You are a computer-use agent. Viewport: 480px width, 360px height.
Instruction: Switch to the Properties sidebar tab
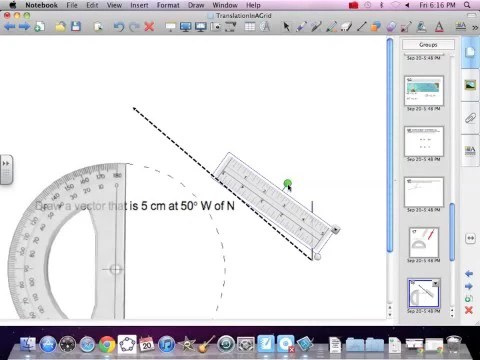470,150
